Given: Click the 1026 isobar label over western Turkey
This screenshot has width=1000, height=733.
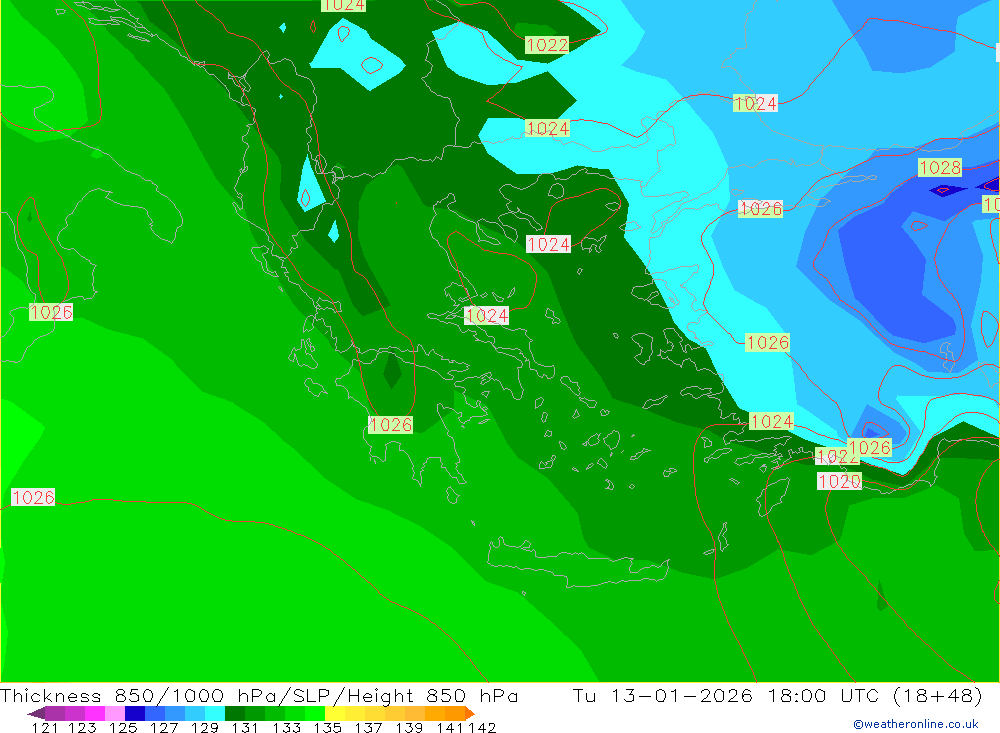Looking at the screenshot, I should pyautogui.click(x=767, y=343).
